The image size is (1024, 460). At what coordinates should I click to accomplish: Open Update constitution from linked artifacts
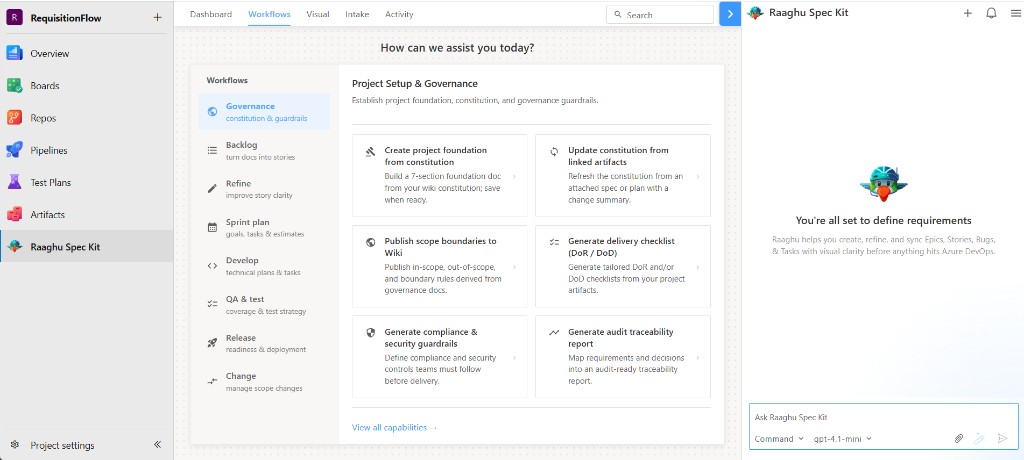click(623, 176)
